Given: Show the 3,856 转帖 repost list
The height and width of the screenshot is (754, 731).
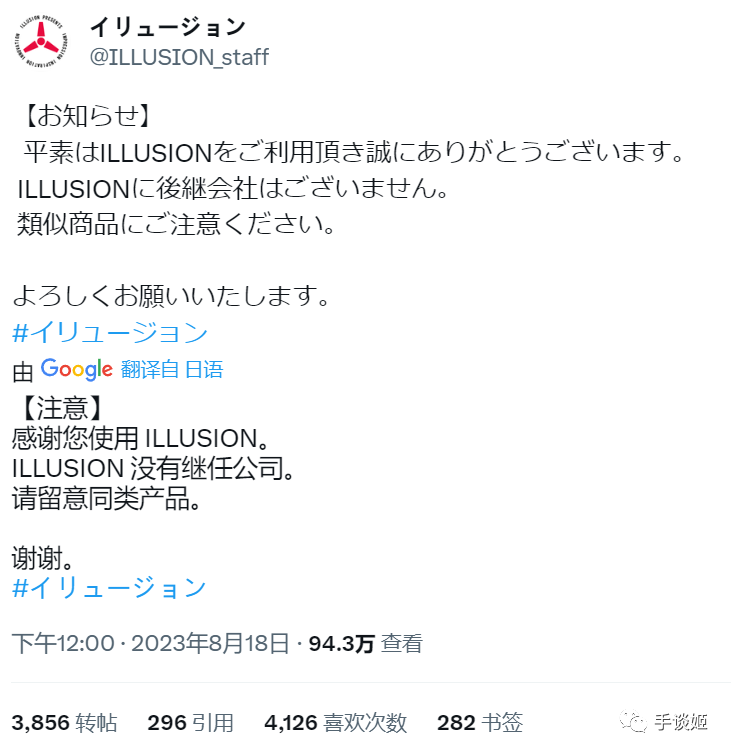Looking at the screenshot, I should pos(64,722).
